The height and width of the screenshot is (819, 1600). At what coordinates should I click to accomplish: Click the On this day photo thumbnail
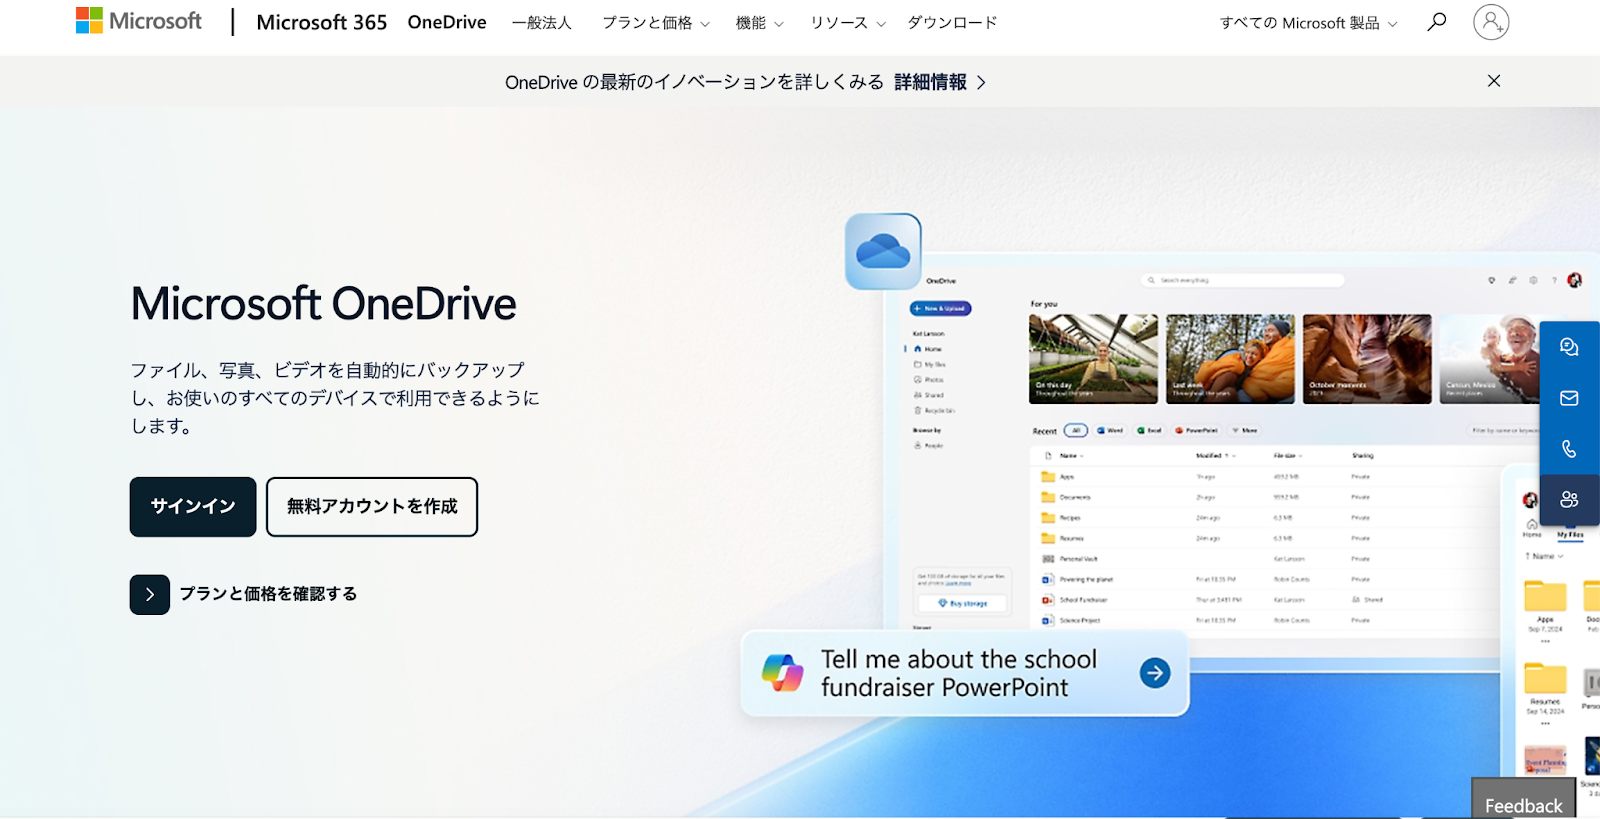pos(1093,359)
